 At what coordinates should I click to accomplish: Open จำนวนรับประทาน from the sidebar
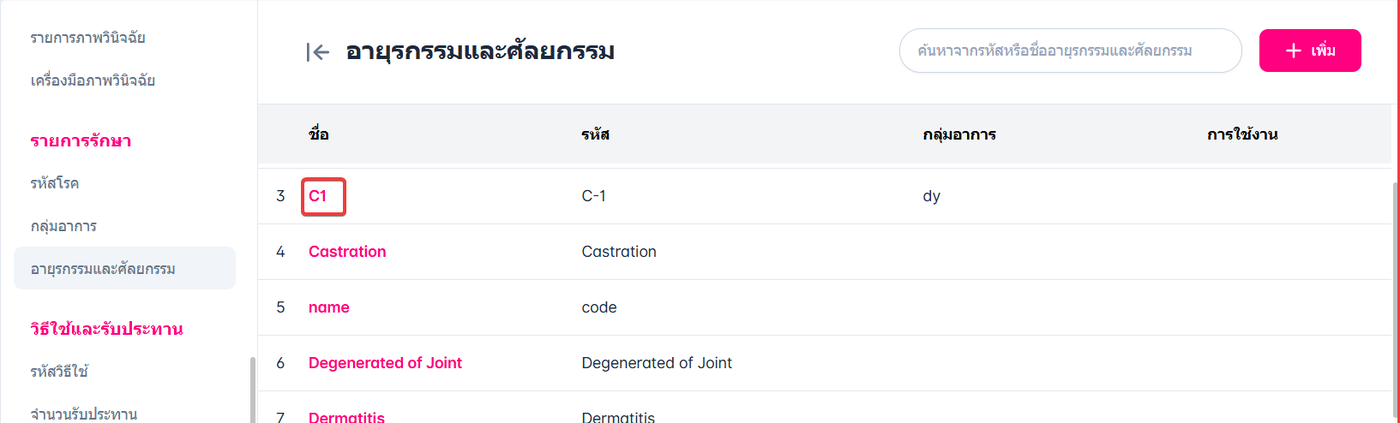[84, 414]
